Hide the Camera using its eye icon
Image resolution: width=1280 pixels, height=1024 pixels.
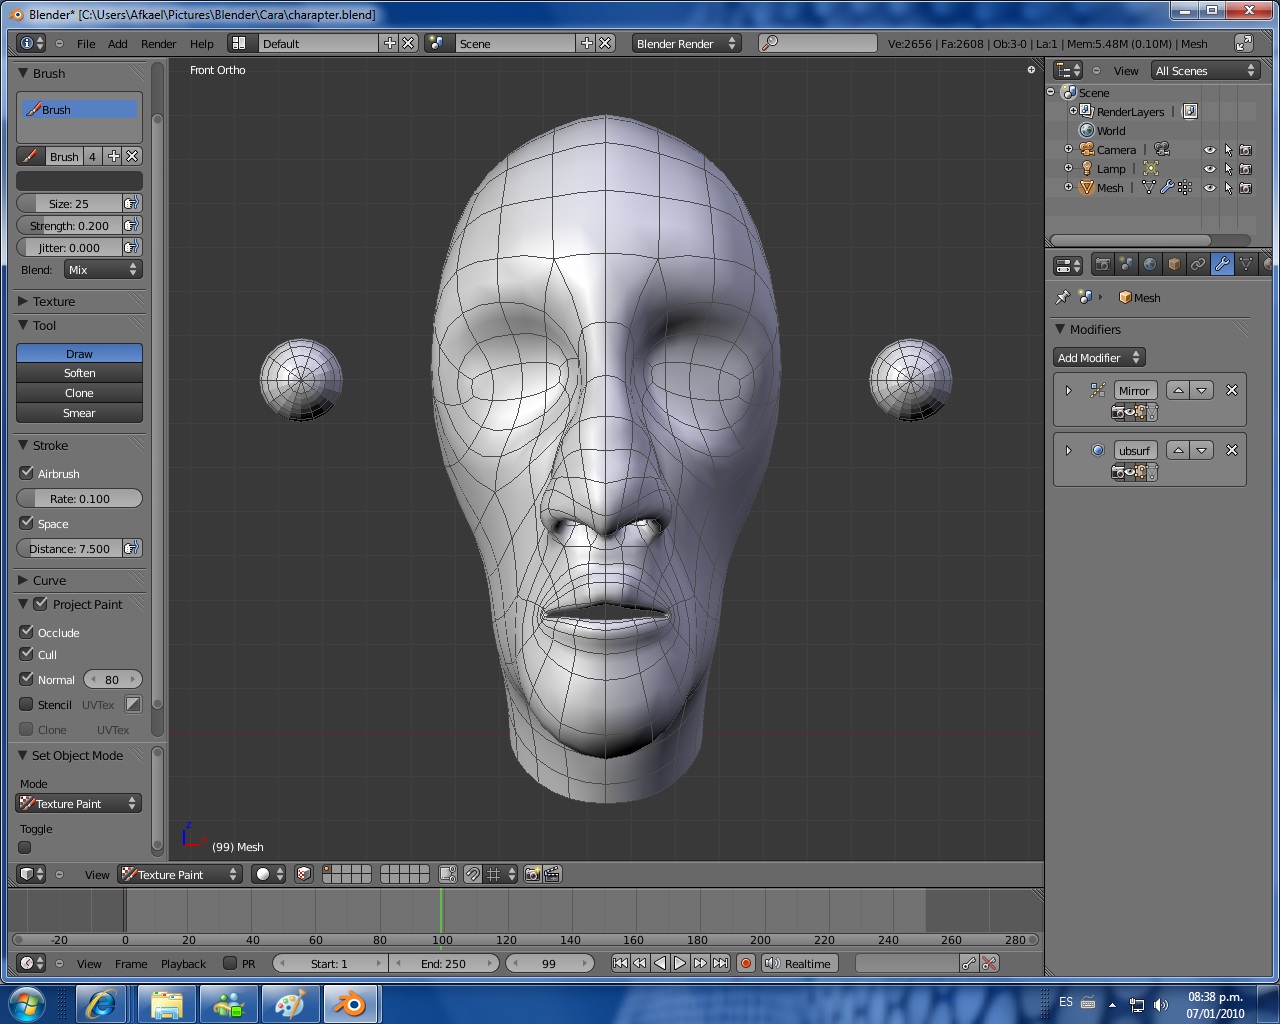tap(1209, 150)
